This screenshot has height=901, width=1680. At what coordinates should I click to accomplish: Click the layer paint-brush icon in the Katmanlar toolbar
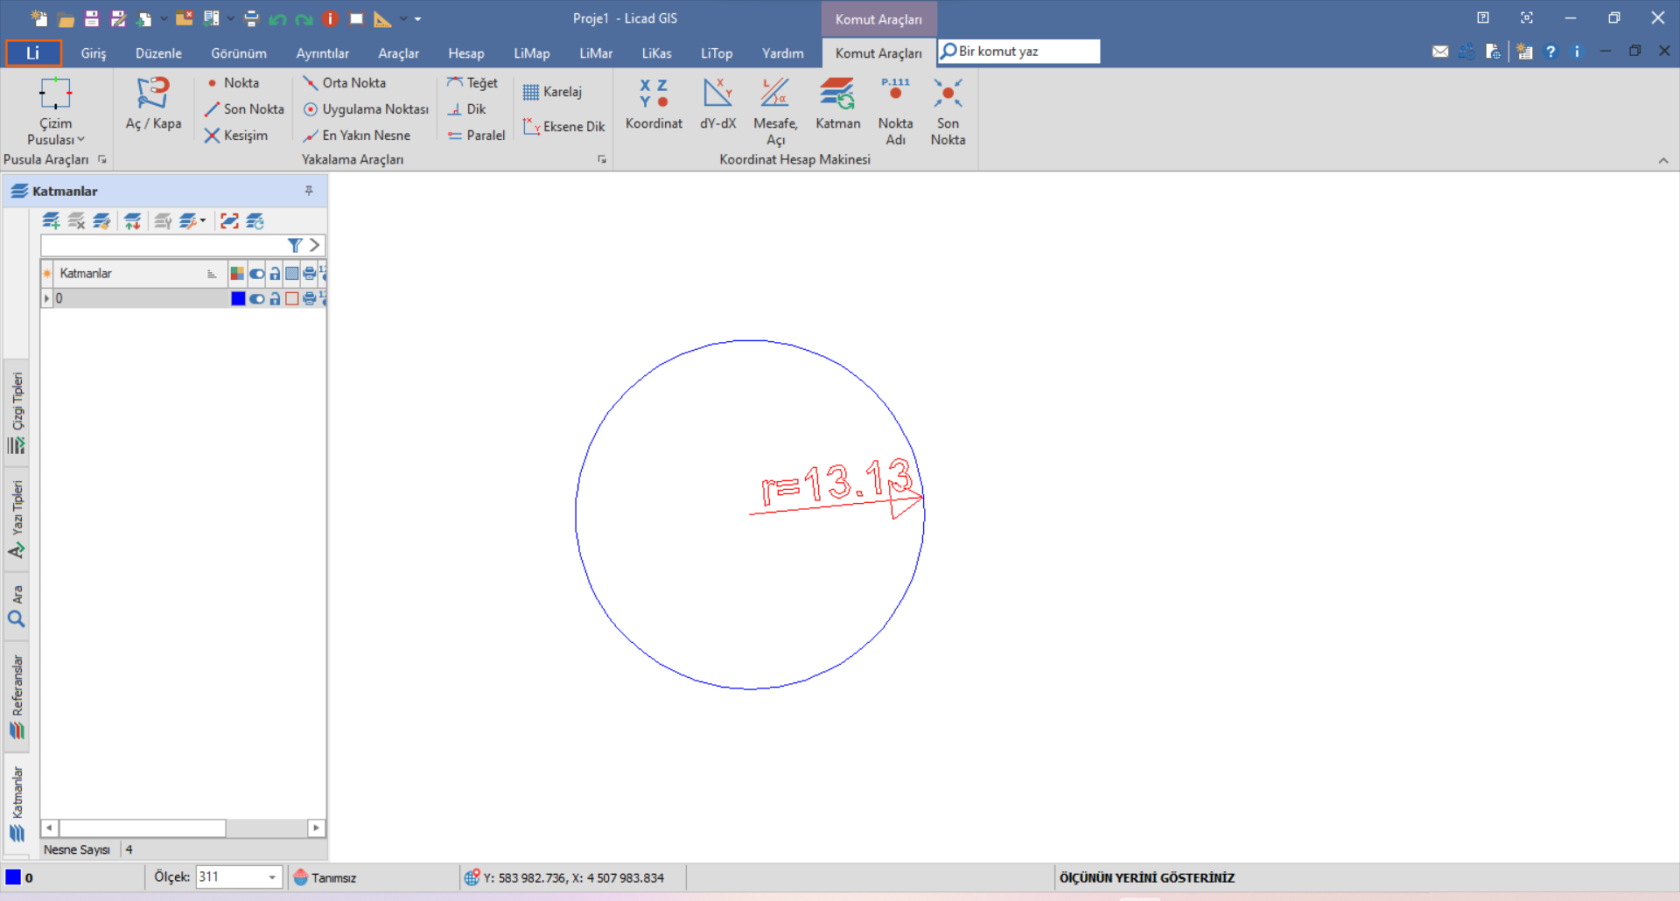tap(101, 221)
